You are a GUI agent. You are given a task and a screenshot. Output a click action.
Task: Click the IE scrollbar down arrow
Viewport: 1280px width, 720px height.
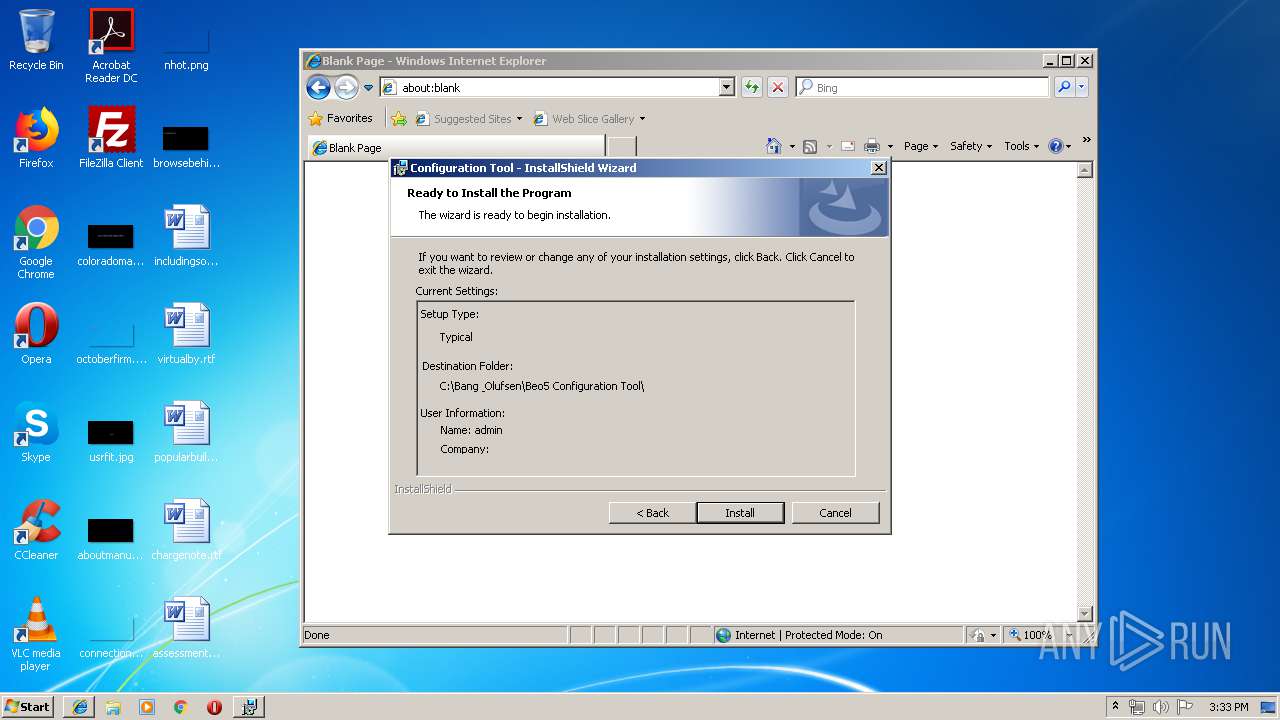click(x=1085, y=613)
